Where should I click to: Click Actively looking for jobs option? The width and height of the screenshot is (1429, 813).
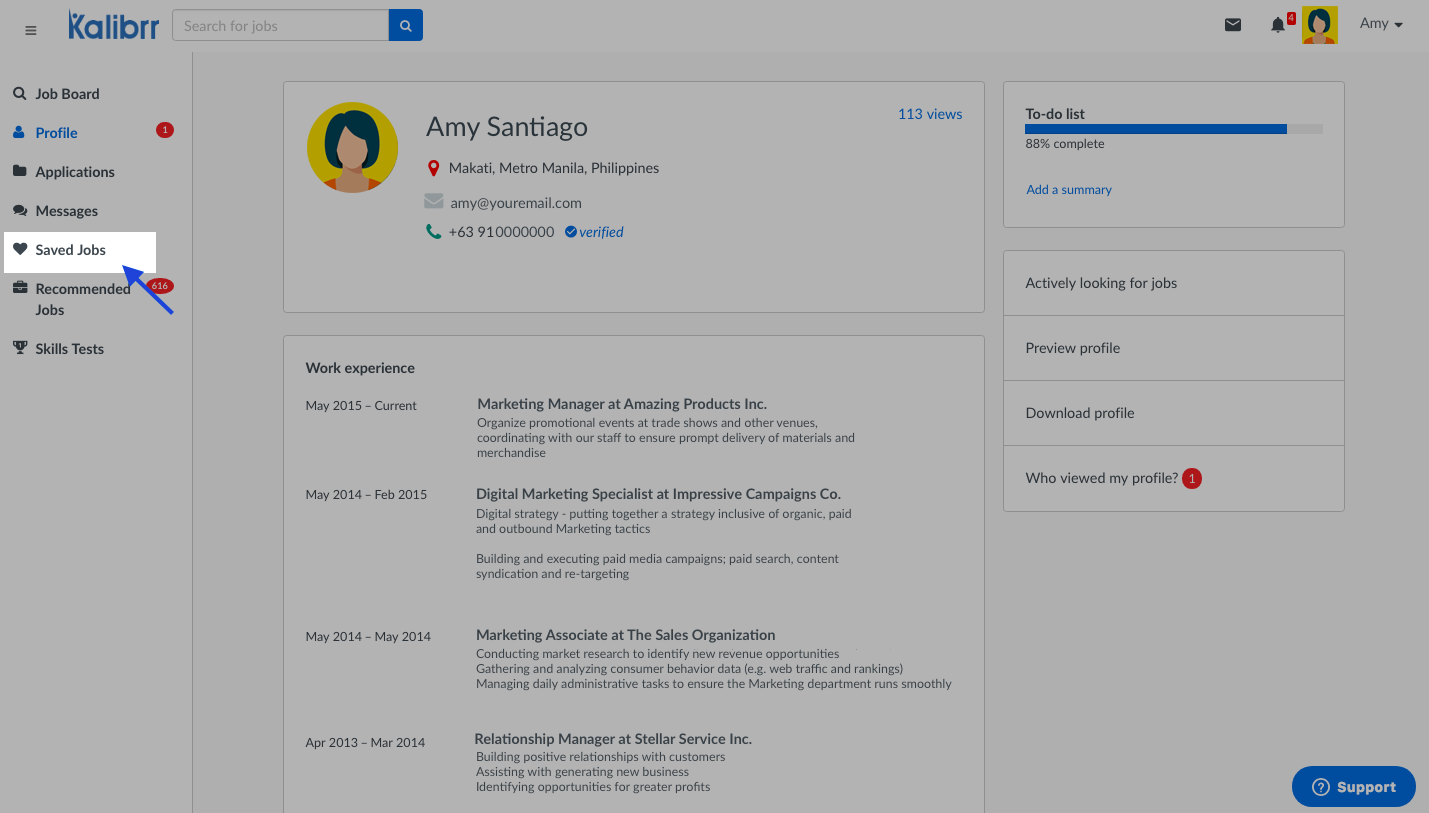pyautogui.click(x=1101, y=283)
